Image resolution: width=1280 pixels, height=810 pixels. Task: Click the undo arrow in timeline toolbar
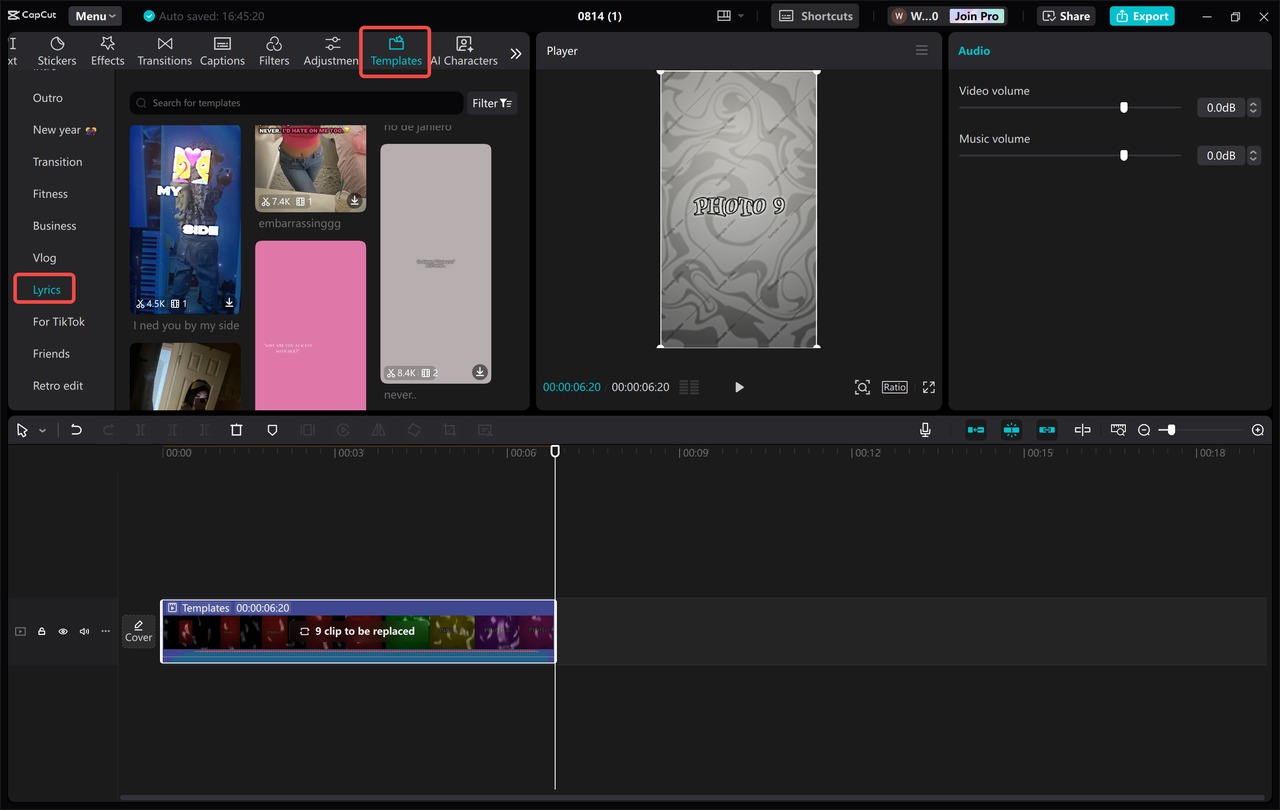tap(76, 430)
